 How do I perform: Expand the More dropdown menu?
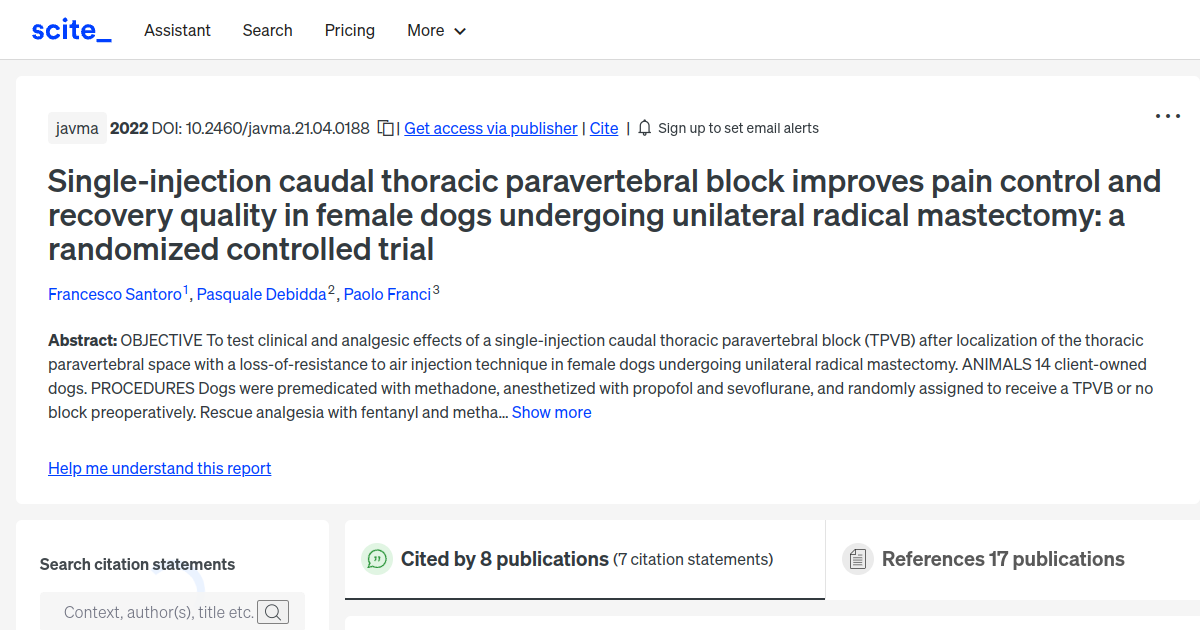[x=436, y=30]
